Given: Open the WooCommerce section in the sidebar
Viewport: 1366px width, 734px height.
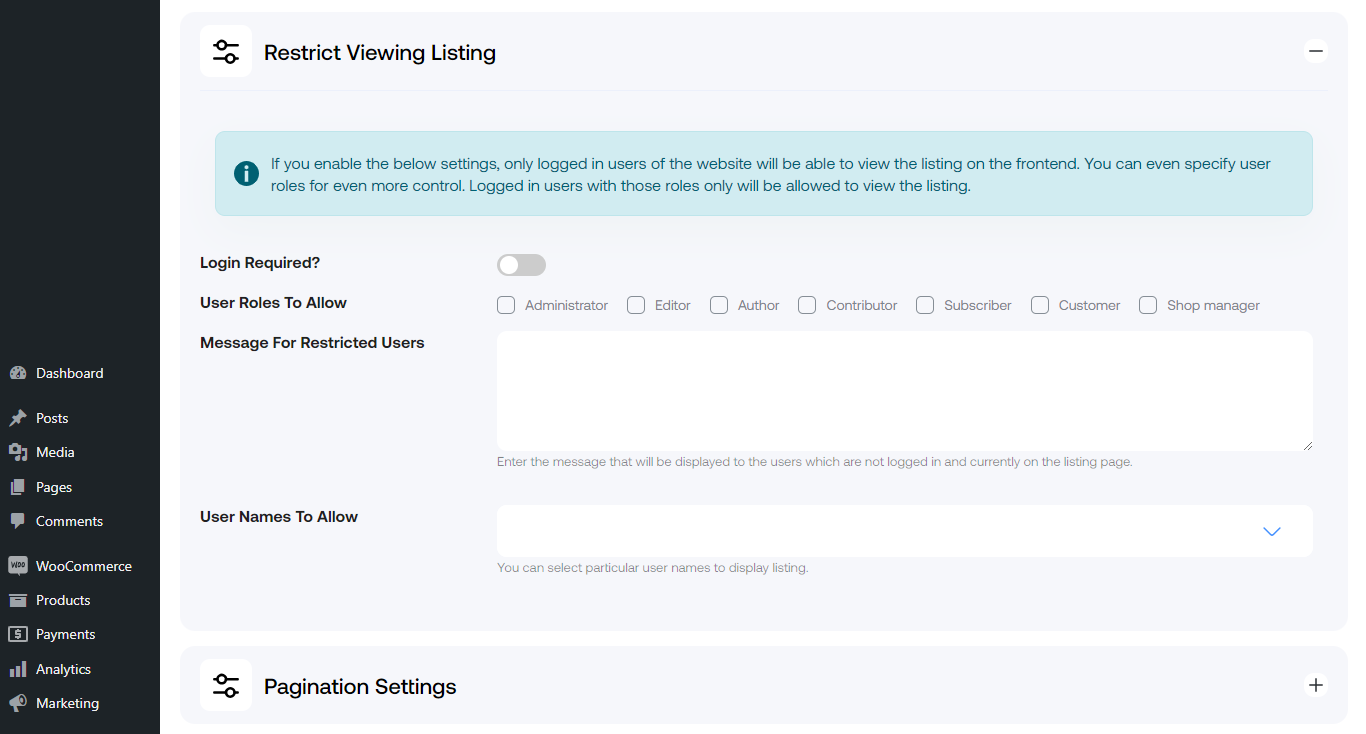Looking at the screenshot, I should [x=84, y=565].
